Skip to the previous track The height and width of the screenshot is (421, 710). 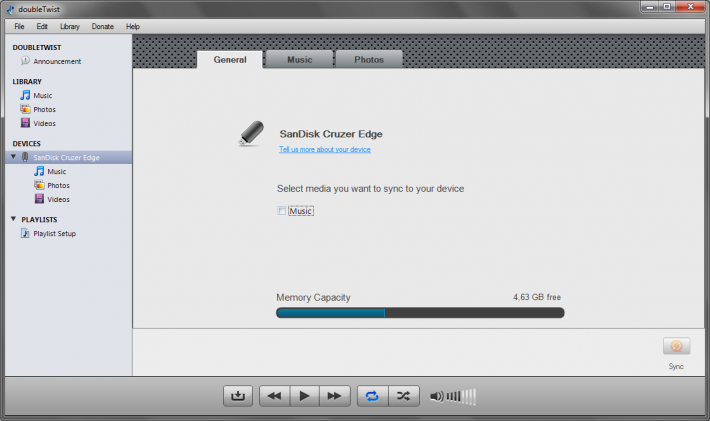pos(274,397)
